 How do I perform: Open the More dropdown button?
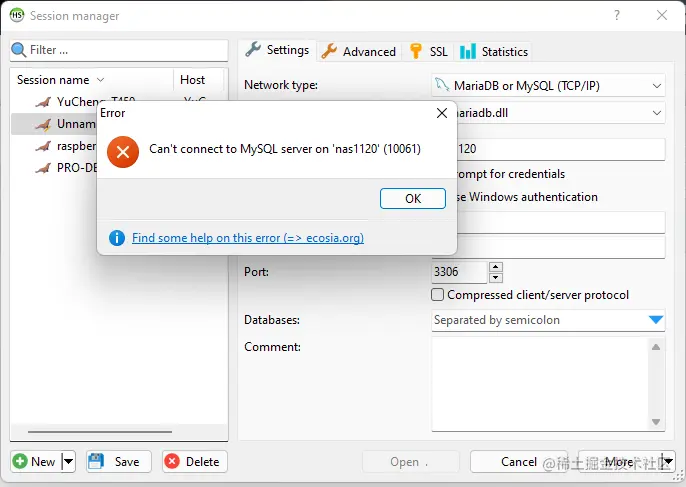point(626,462)
